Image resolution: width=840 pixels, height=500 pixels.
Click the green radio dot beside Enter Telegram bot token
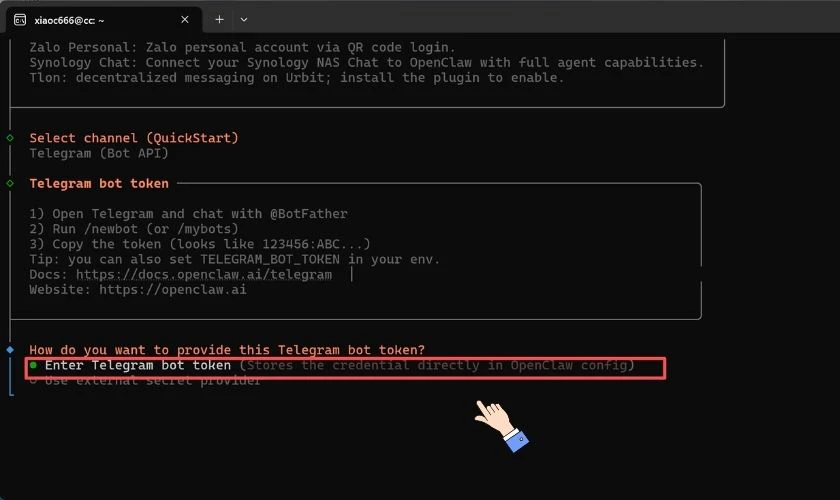[x=33, y=366]
